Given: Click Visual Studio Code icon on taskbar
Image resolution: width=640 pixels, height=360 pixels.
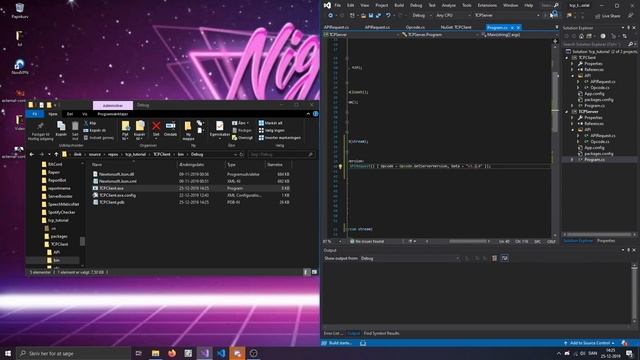Looking at the screenshot, I should coord(221,353).
